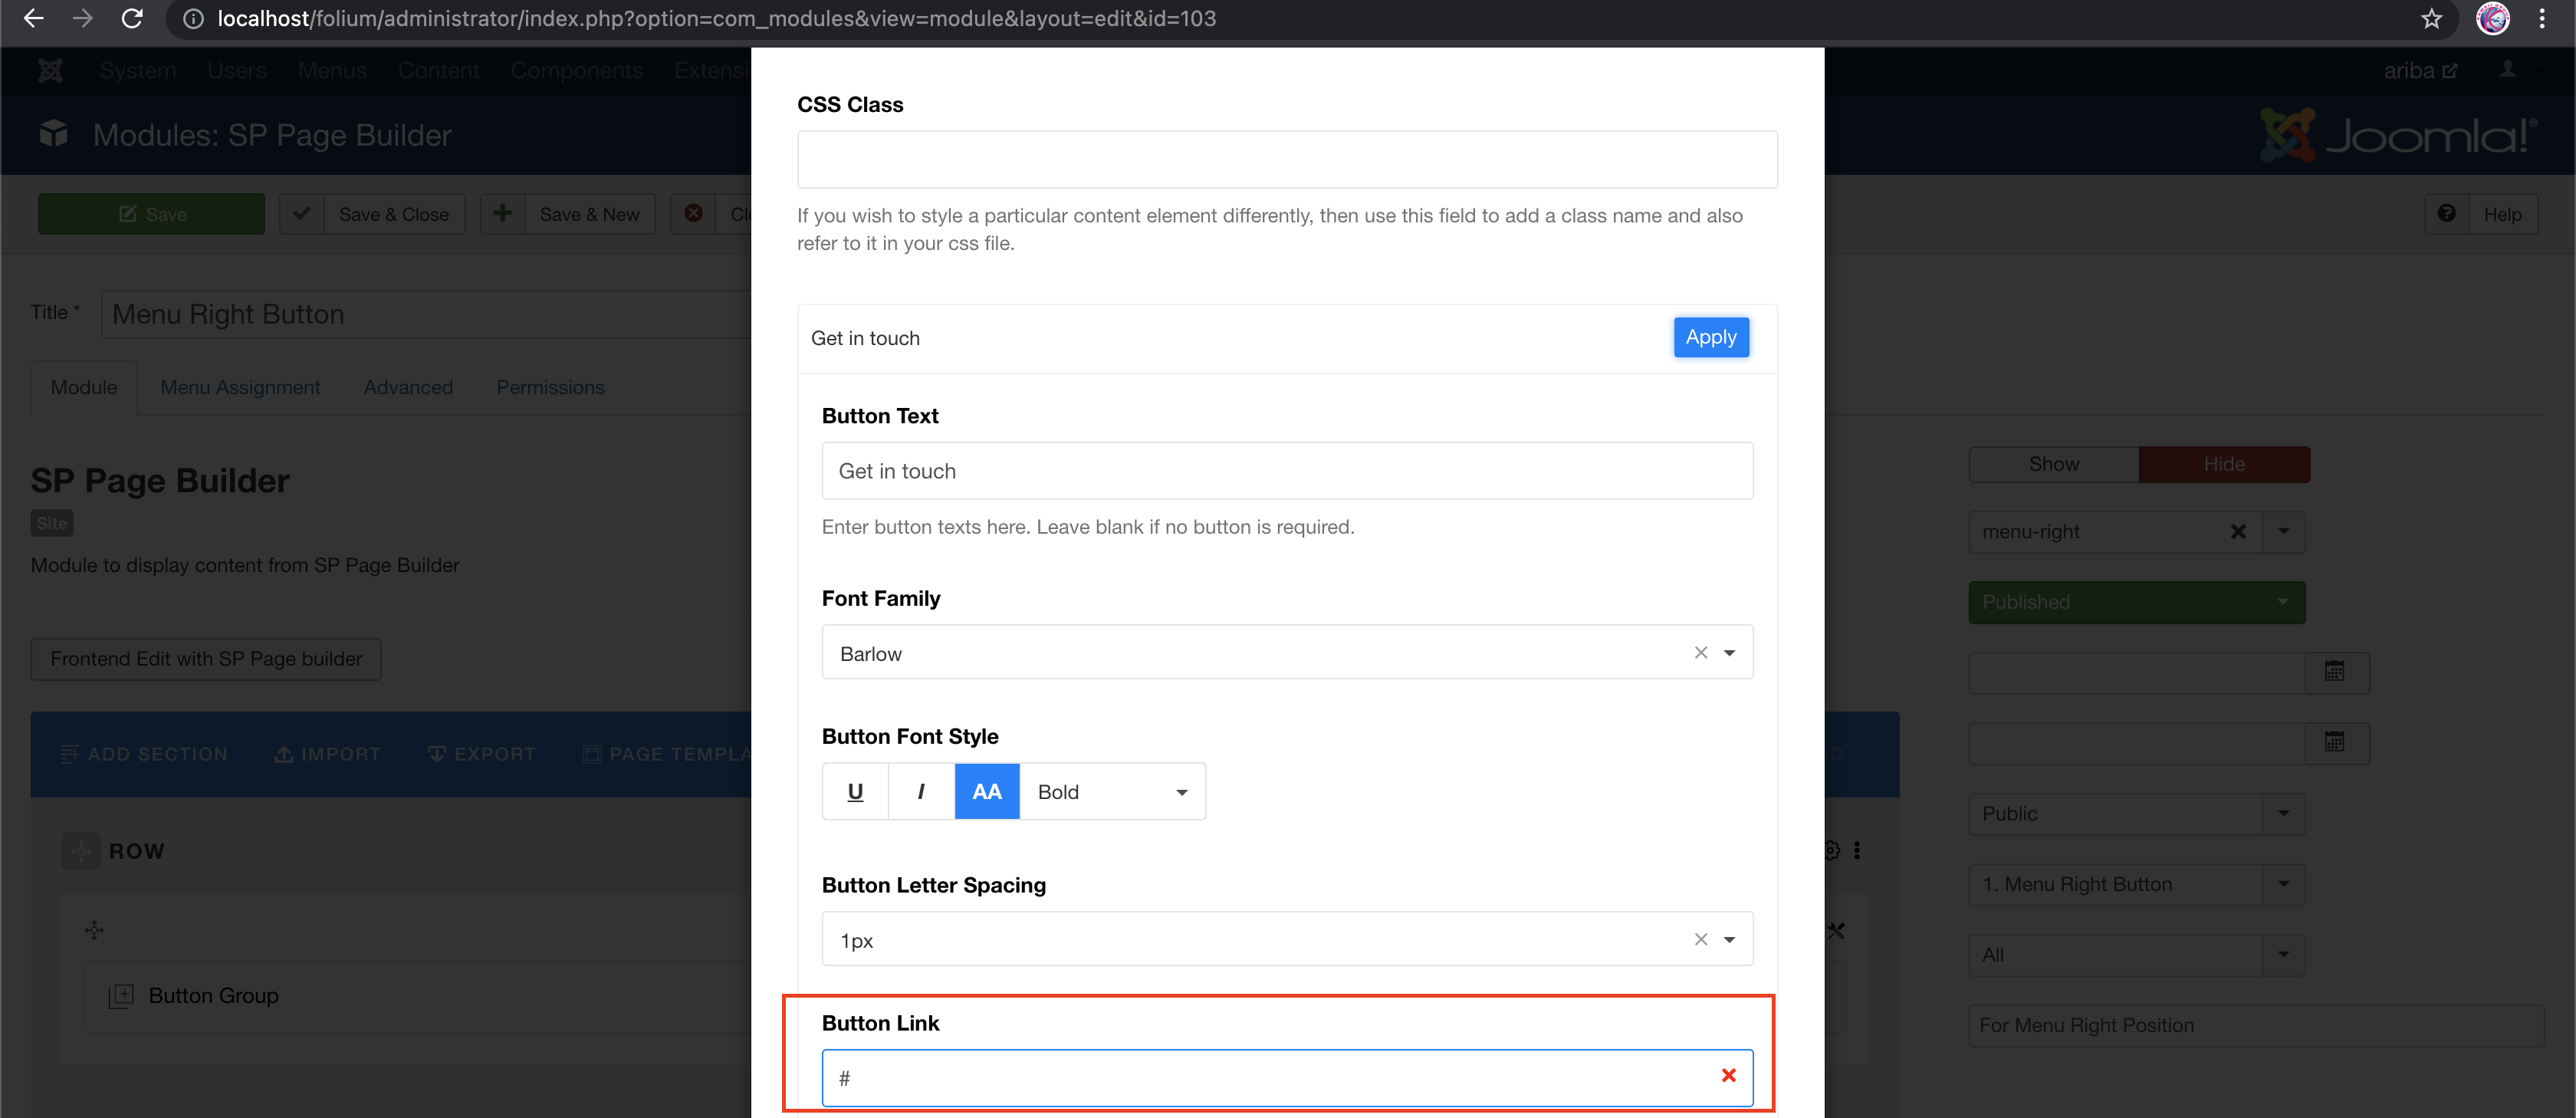Open the calendar picker for start publishing
Image resolution: width=2576 pixels, height=1118 pixels.
pyautogui.click(x=2334, y=672)
